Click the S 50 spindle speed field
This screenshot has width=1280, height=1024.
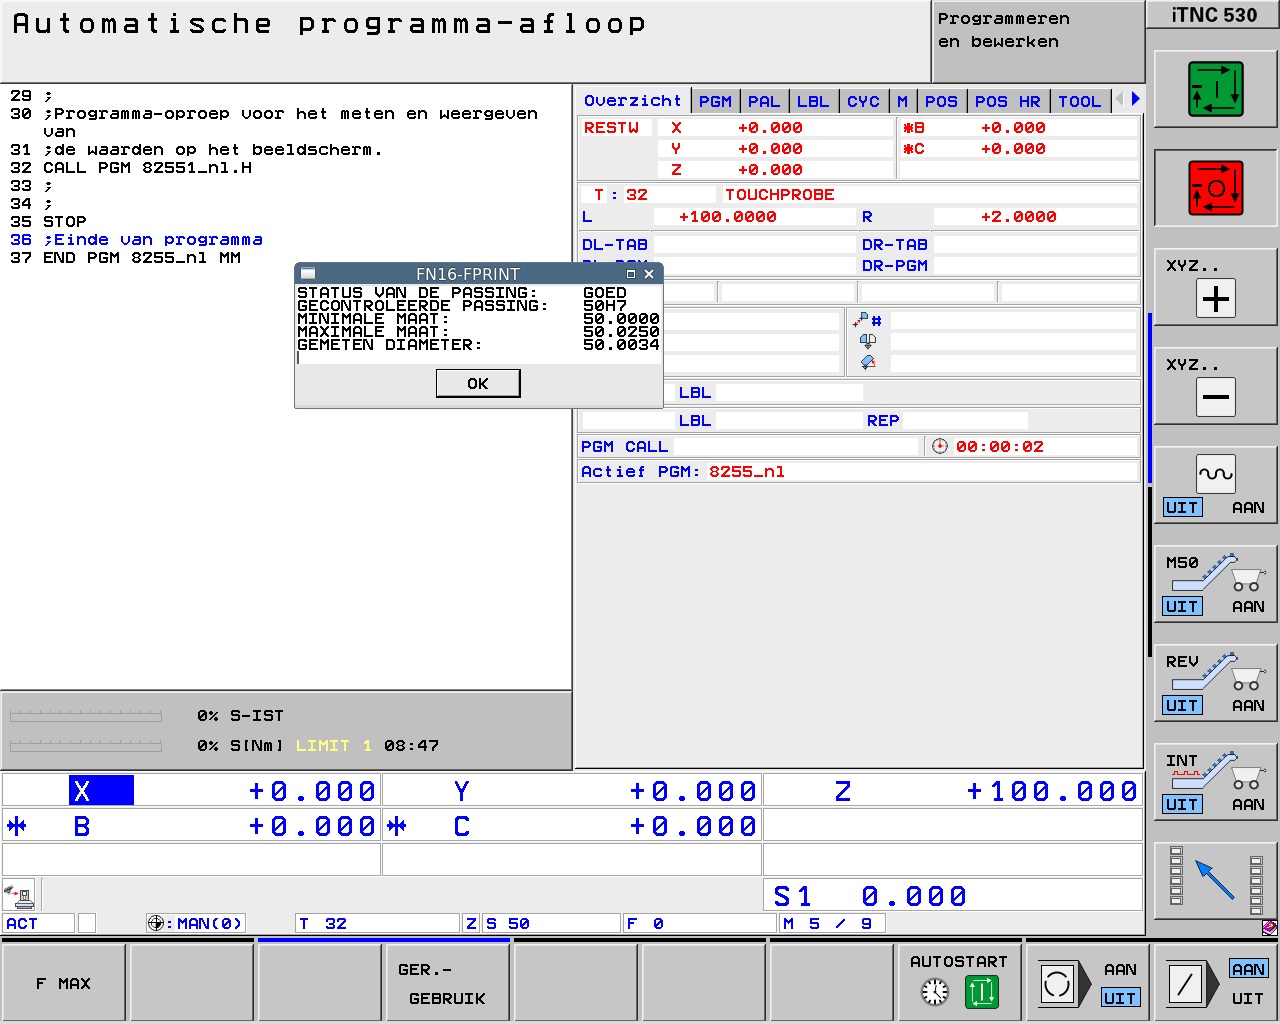click(x=550, y=923)
